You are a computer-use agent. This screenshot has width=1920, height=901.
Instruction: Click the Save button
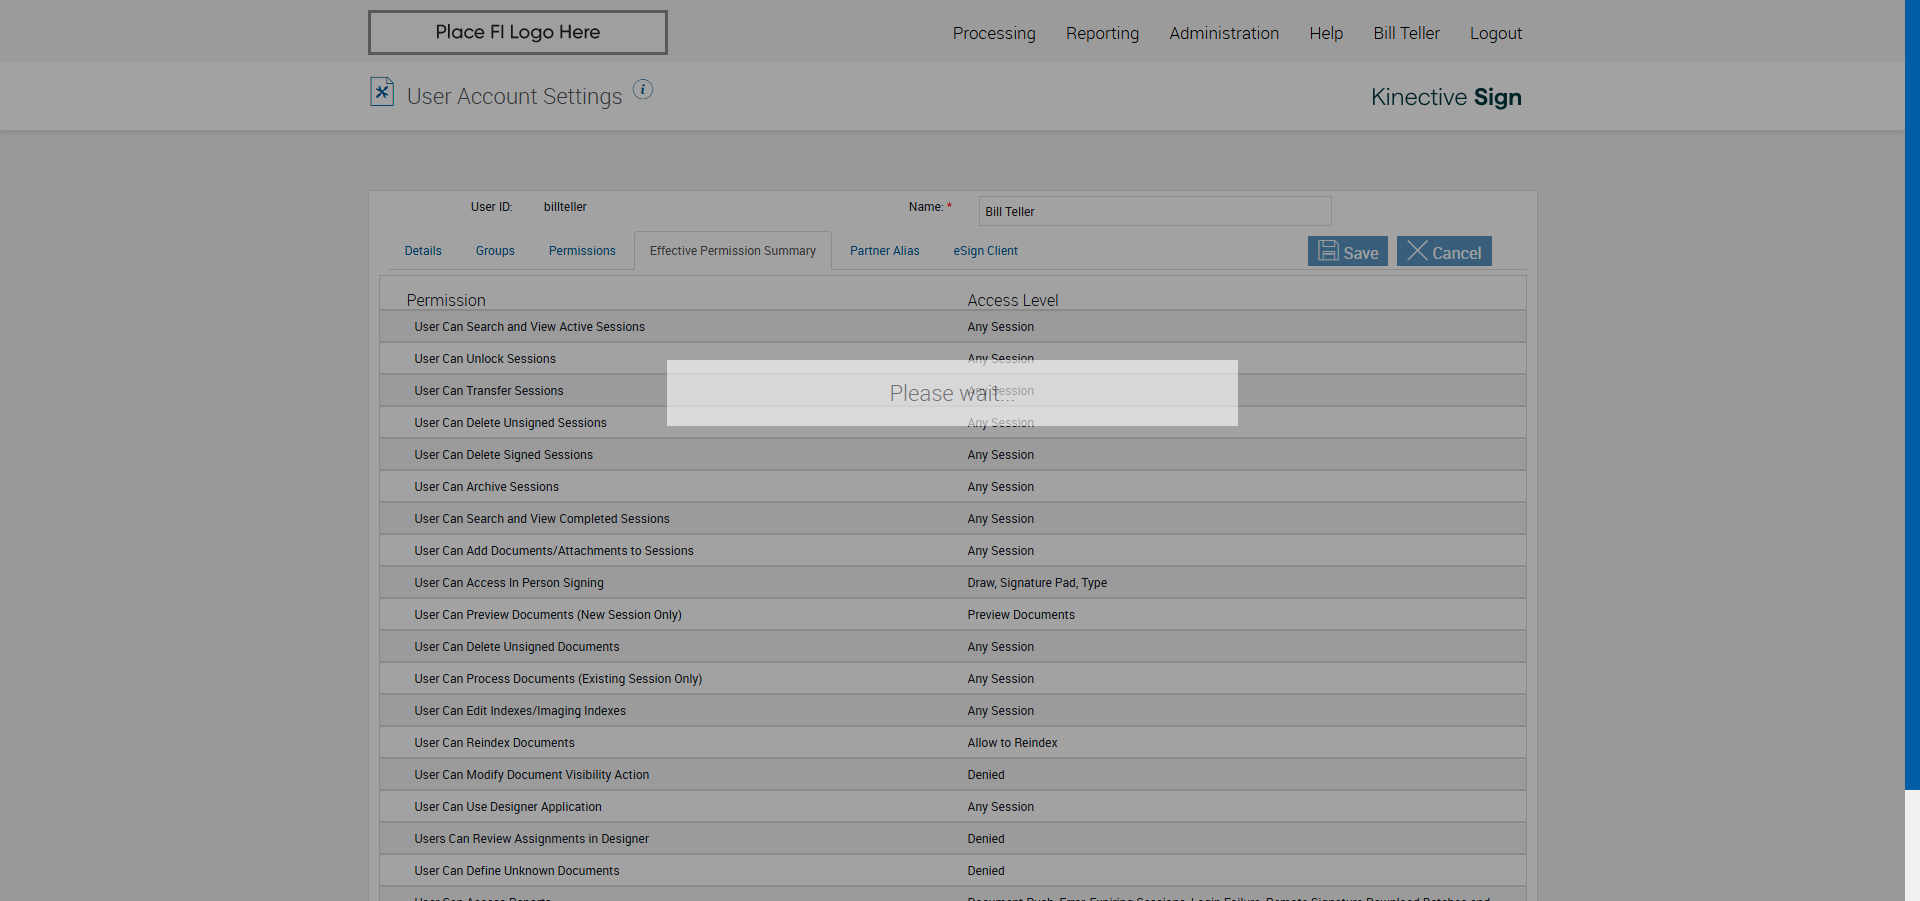[1347, 251]
